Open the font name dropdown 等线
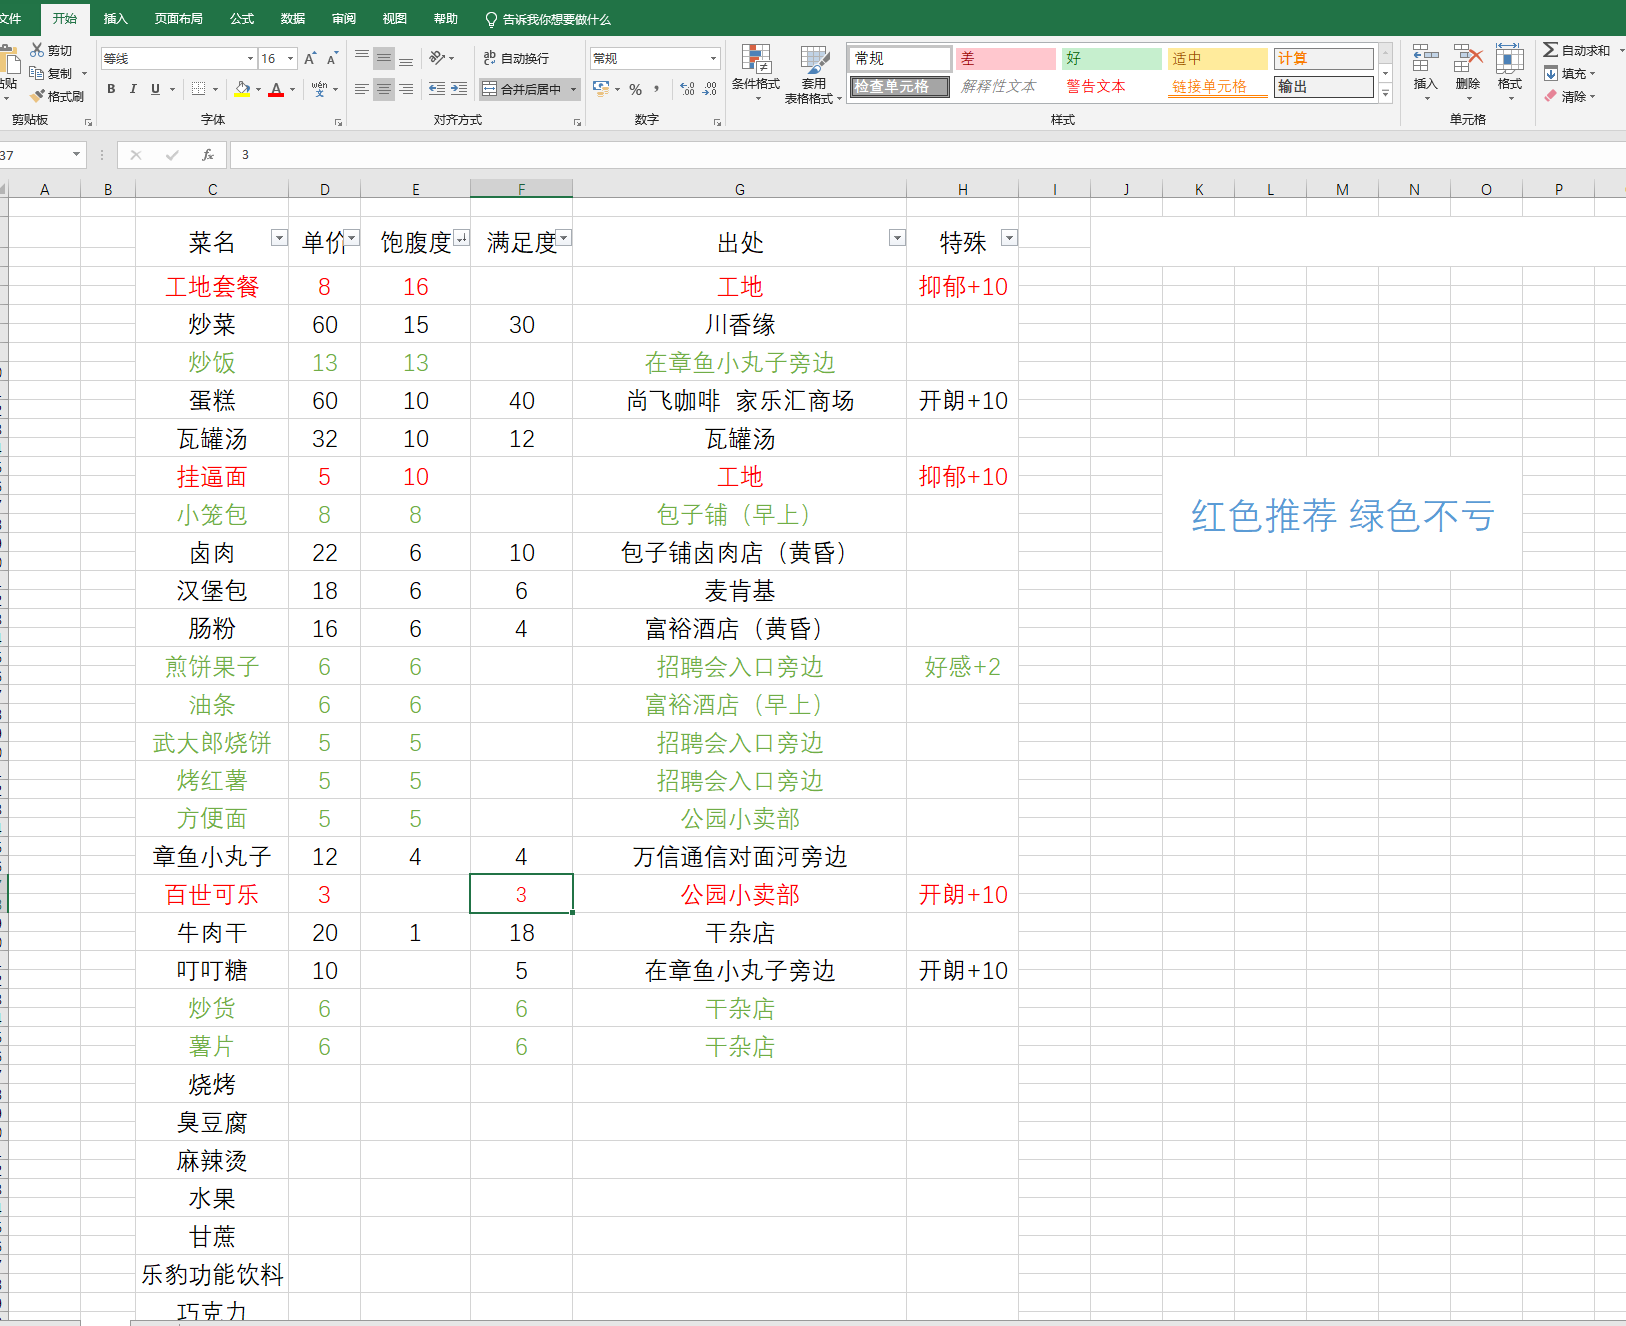This screenshot has width=1626, height=1326. click(x=250, y=58)
